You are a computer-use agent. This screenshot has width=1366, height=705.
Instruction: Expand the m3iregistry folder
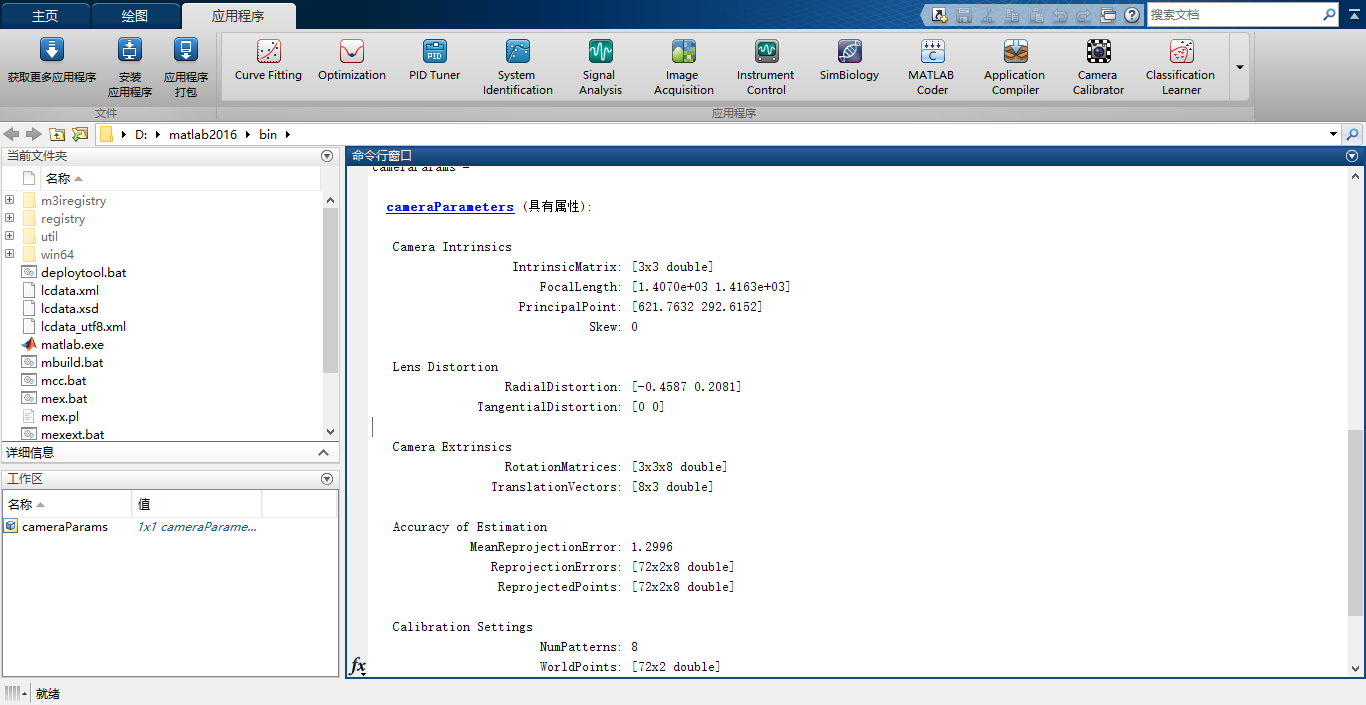[x=9, y=200]
